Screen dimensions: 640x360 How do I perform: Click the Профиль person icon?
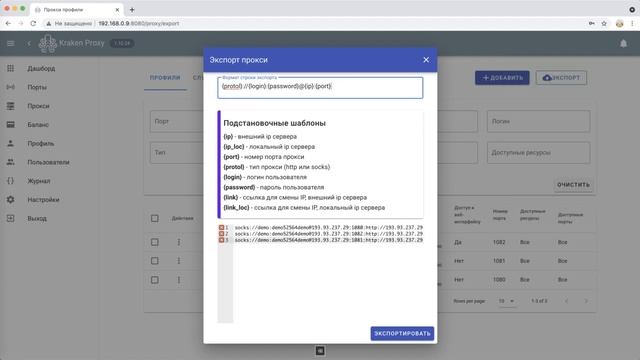coord(11,143)
